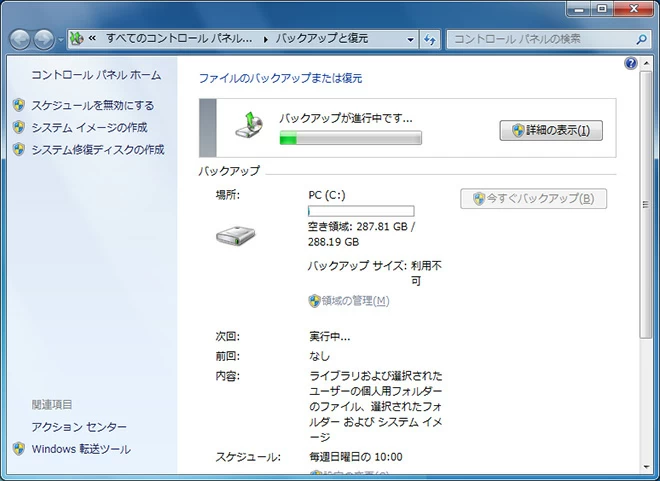Expand the address bar previous locations dropdown
This screenshot has width=660, height=481.
tap(410, 39)
